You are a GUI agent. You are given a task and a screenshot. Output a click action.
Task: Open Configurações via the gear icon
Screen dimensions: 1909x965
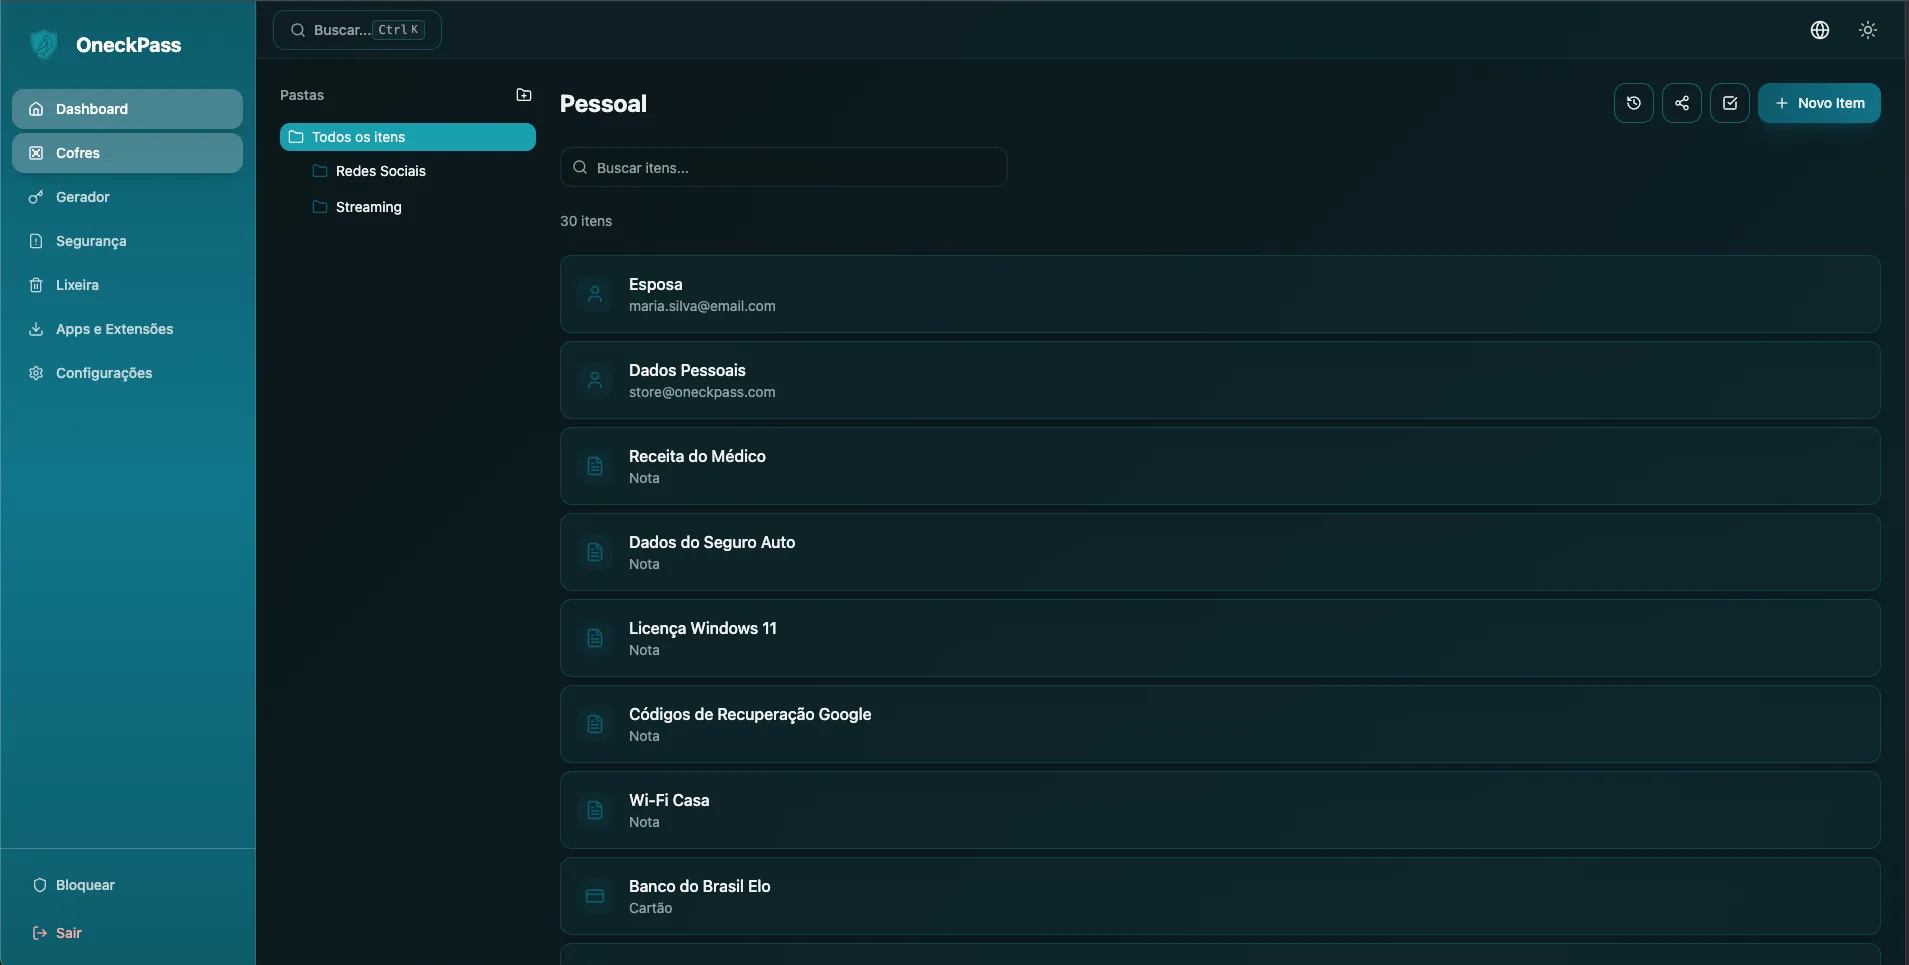[x=103, y=373]
